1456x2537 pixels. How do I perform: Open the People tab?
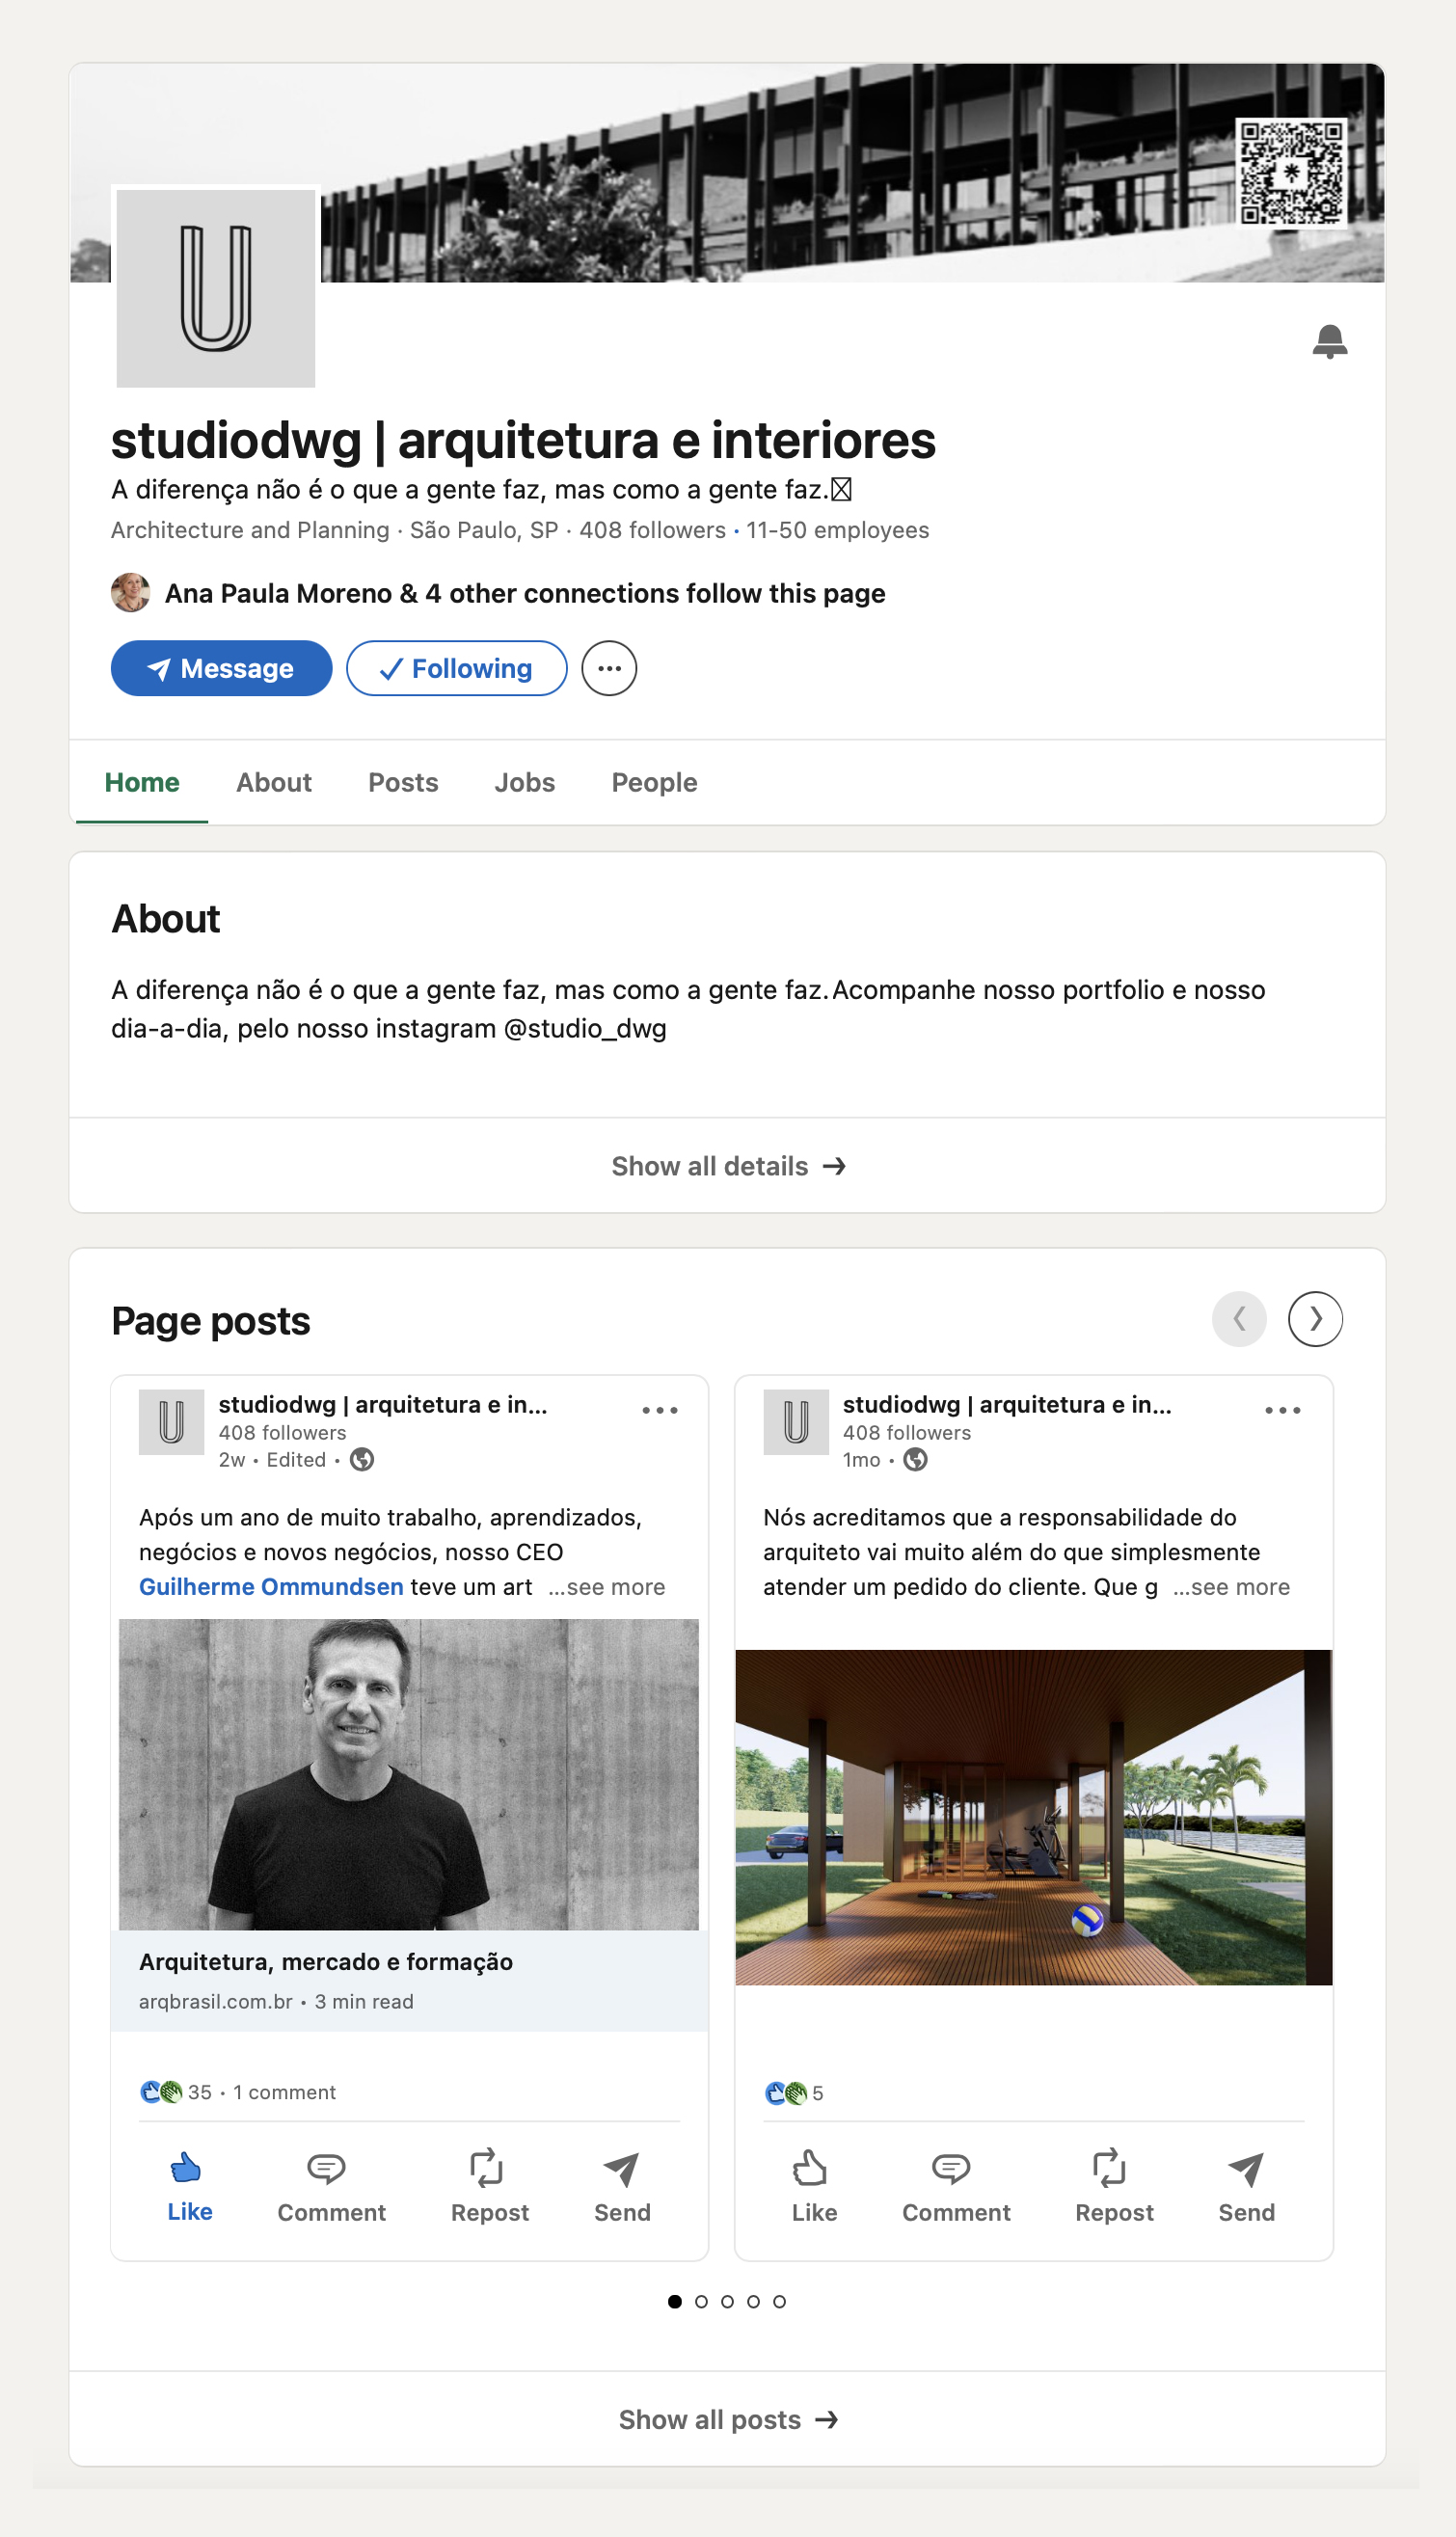[x=654, y=782]
